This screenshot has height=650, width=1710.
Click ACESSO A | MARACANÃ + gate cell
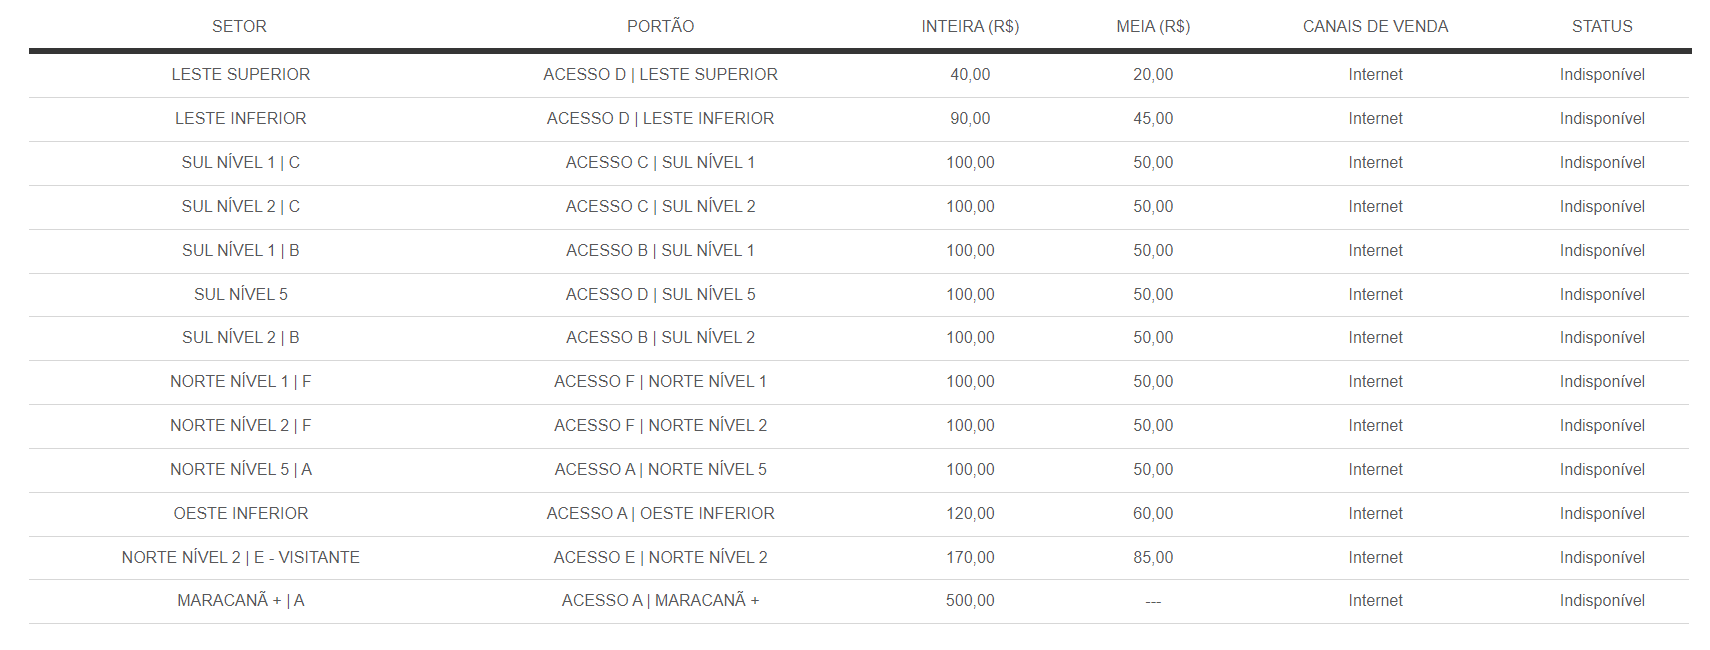pyautogui.click(x=660, y=600)
